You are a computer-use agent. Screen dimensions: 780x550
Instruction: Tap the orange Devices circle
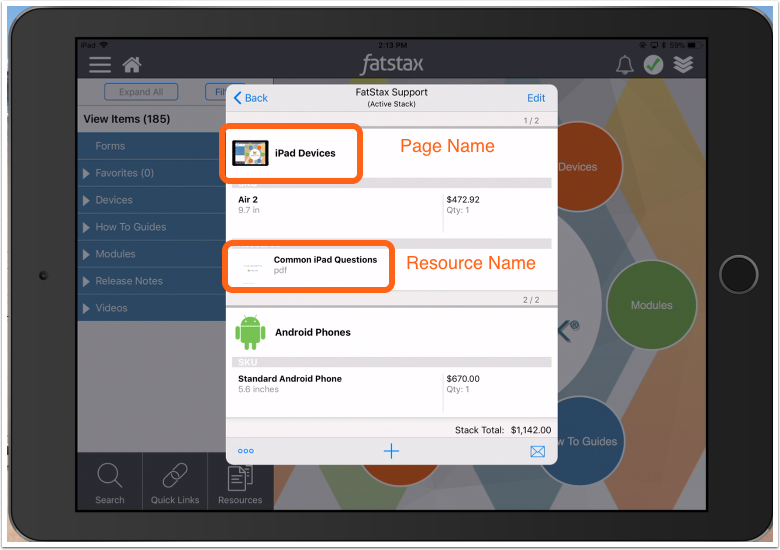pyautogui.click(x=589, y=167)
